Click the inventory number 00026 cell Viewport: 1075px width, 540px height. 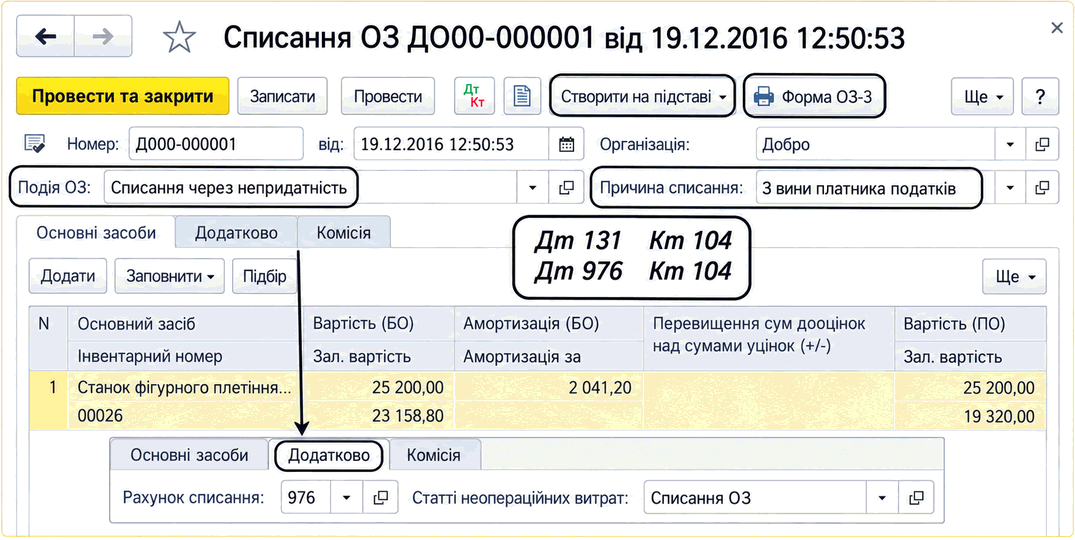coord(186,415)
